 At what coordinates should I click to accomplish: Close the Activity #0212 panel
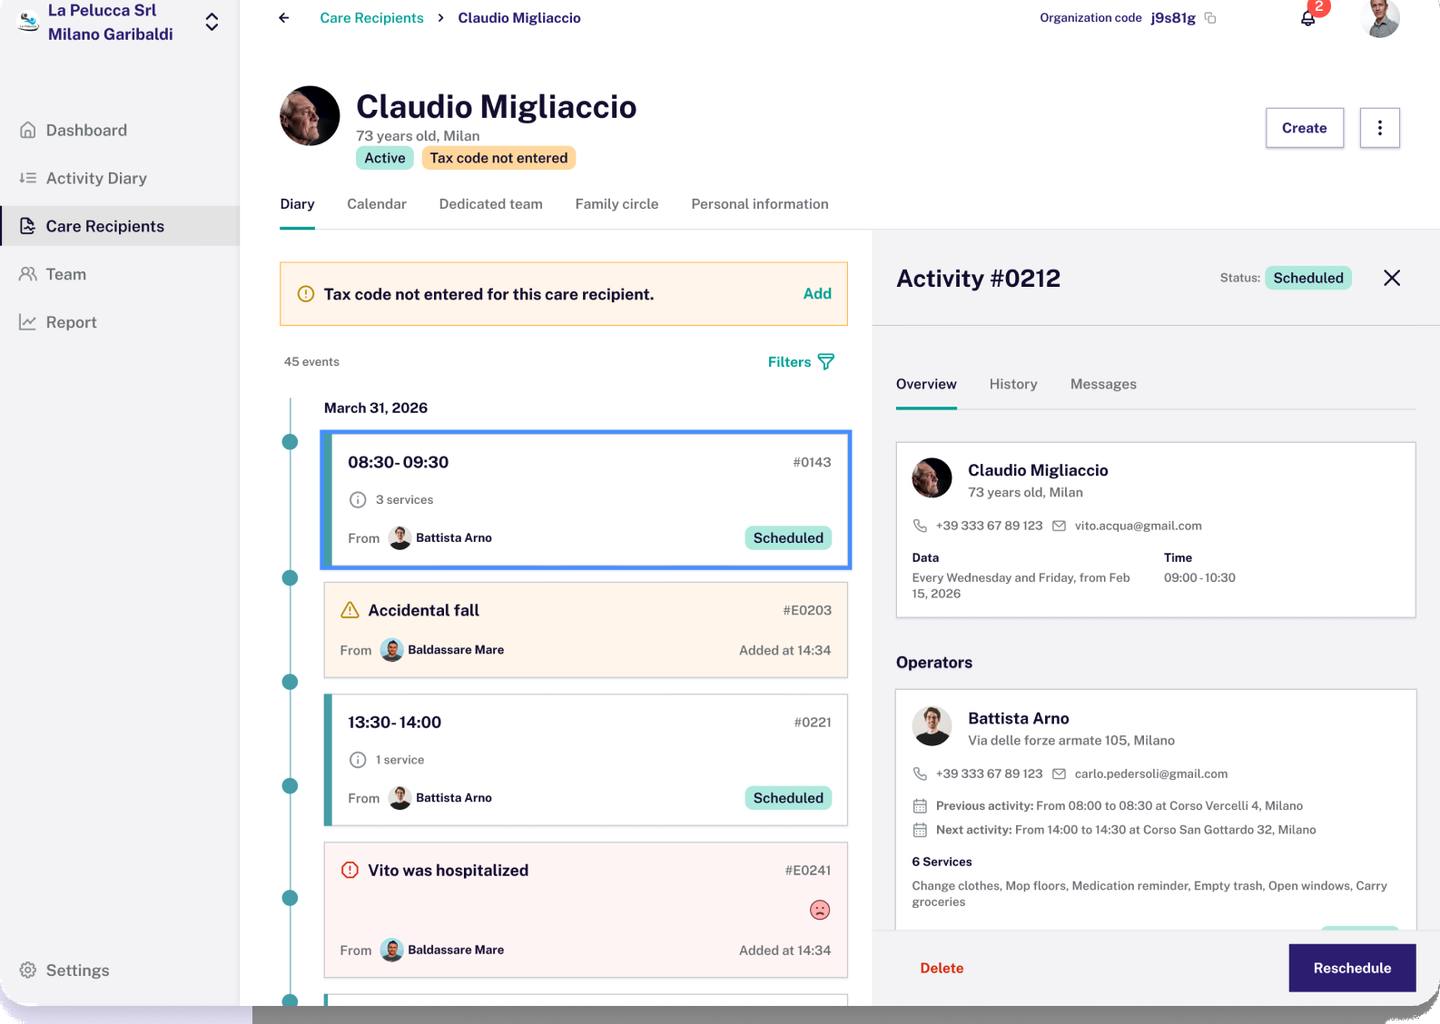tap(1392, 278)
